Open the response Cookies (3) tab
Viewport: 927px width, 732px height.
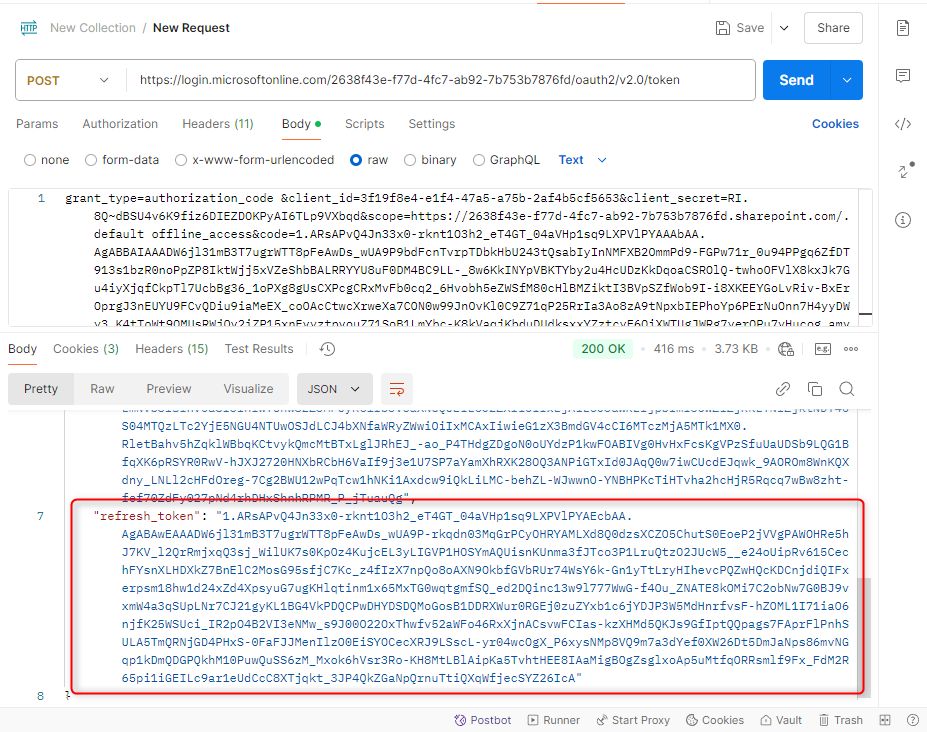coord(86,349)
